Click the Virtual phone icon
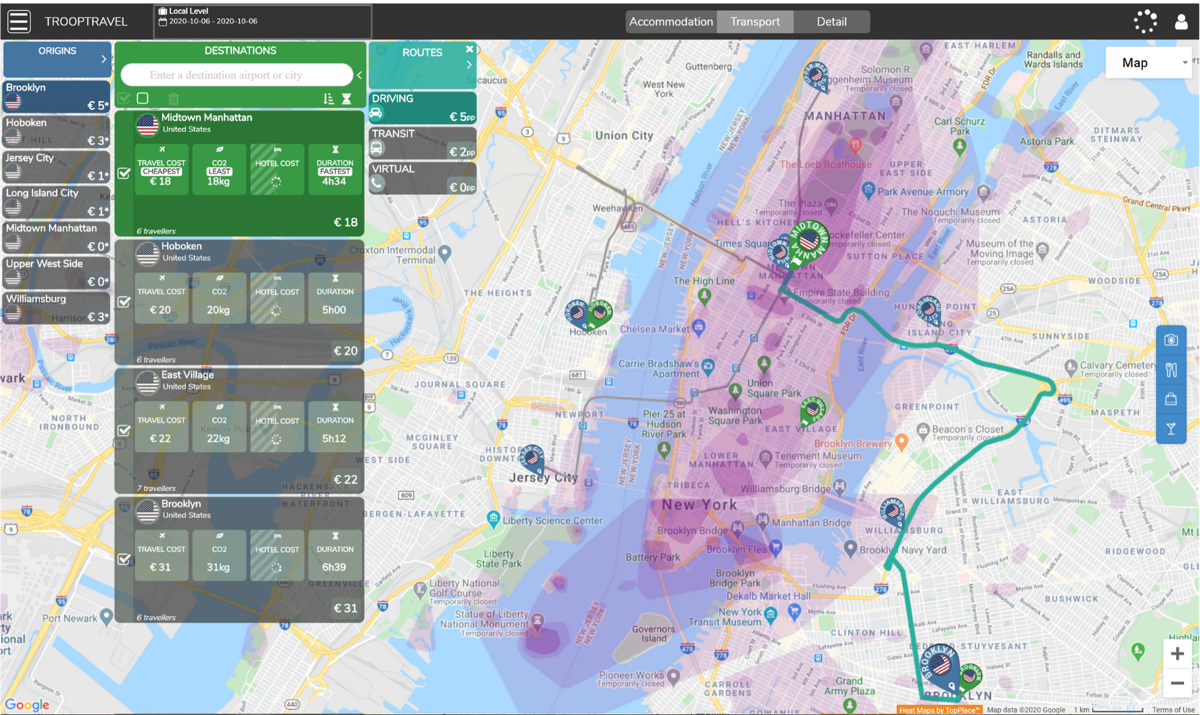 point(377,184)
